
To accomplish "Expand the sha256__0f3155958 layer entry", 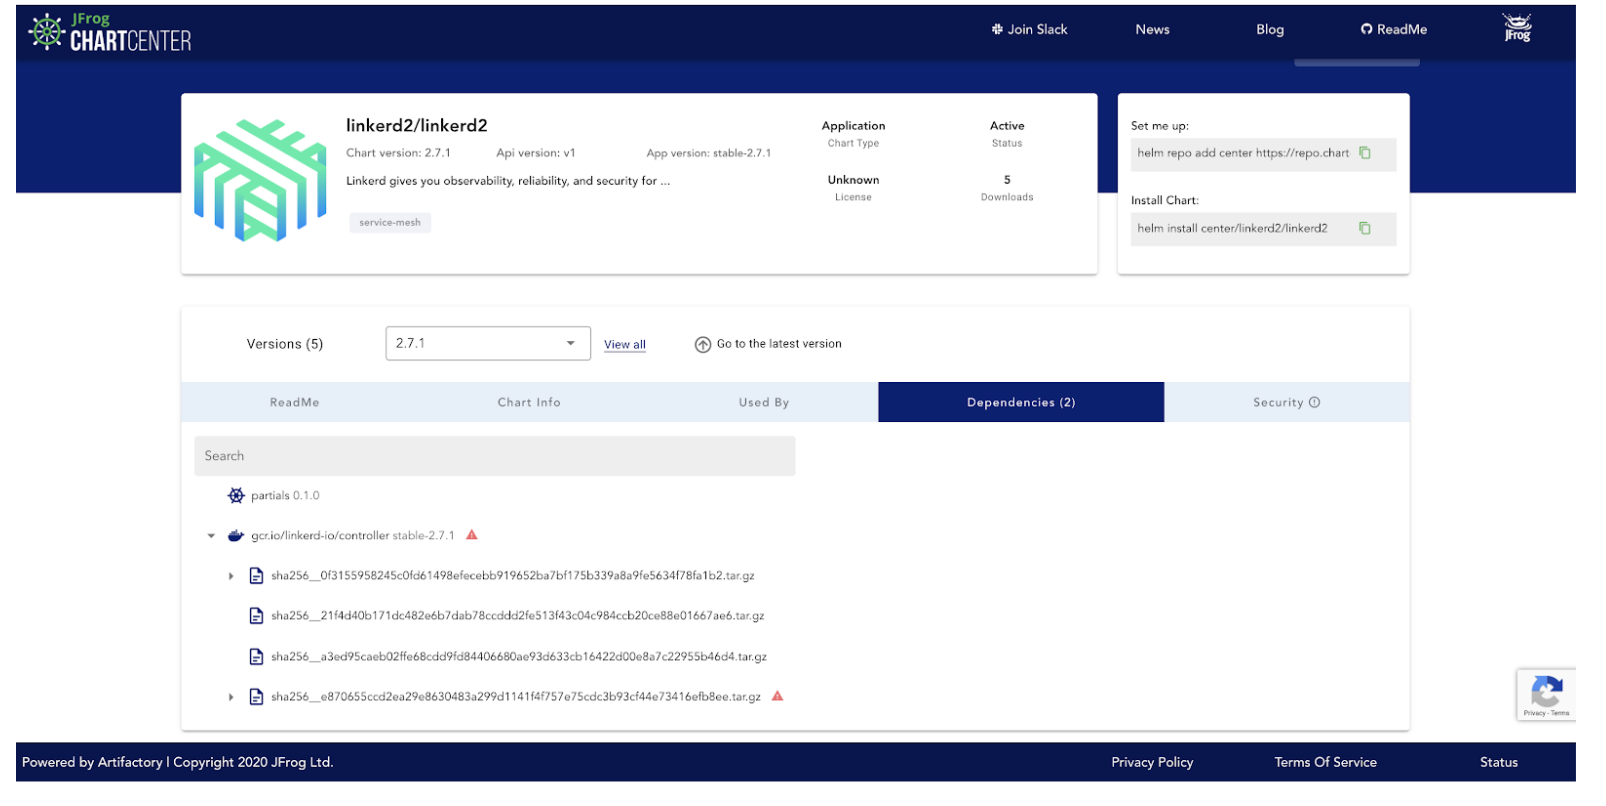I will 231,576.
